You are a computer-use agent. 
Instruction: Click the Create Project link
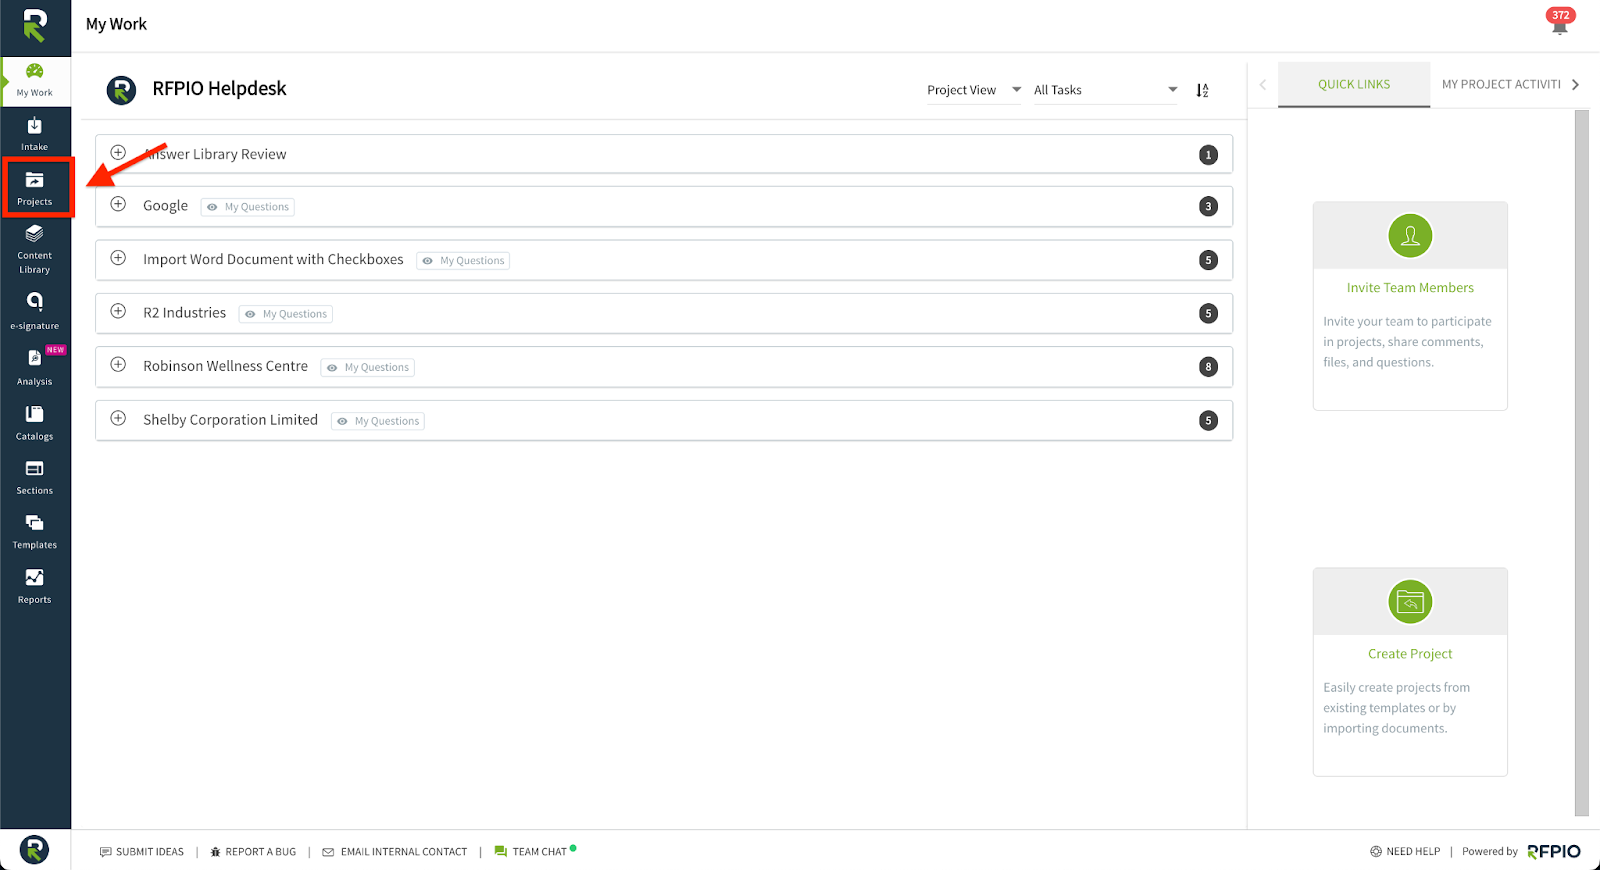click(x=1410, y=654)
